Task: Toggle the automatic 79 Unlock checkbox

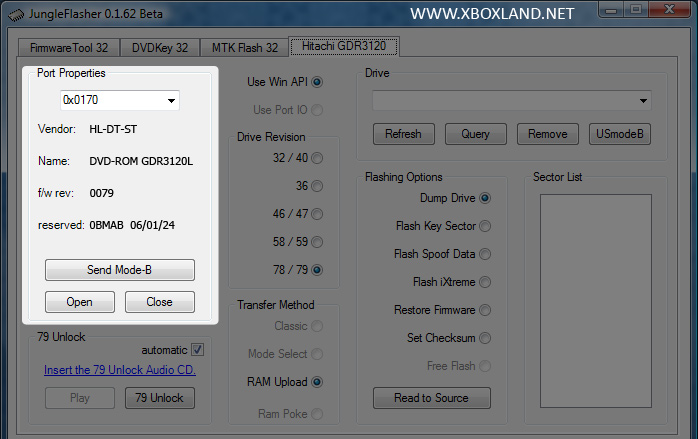Action: pos(198,350)
